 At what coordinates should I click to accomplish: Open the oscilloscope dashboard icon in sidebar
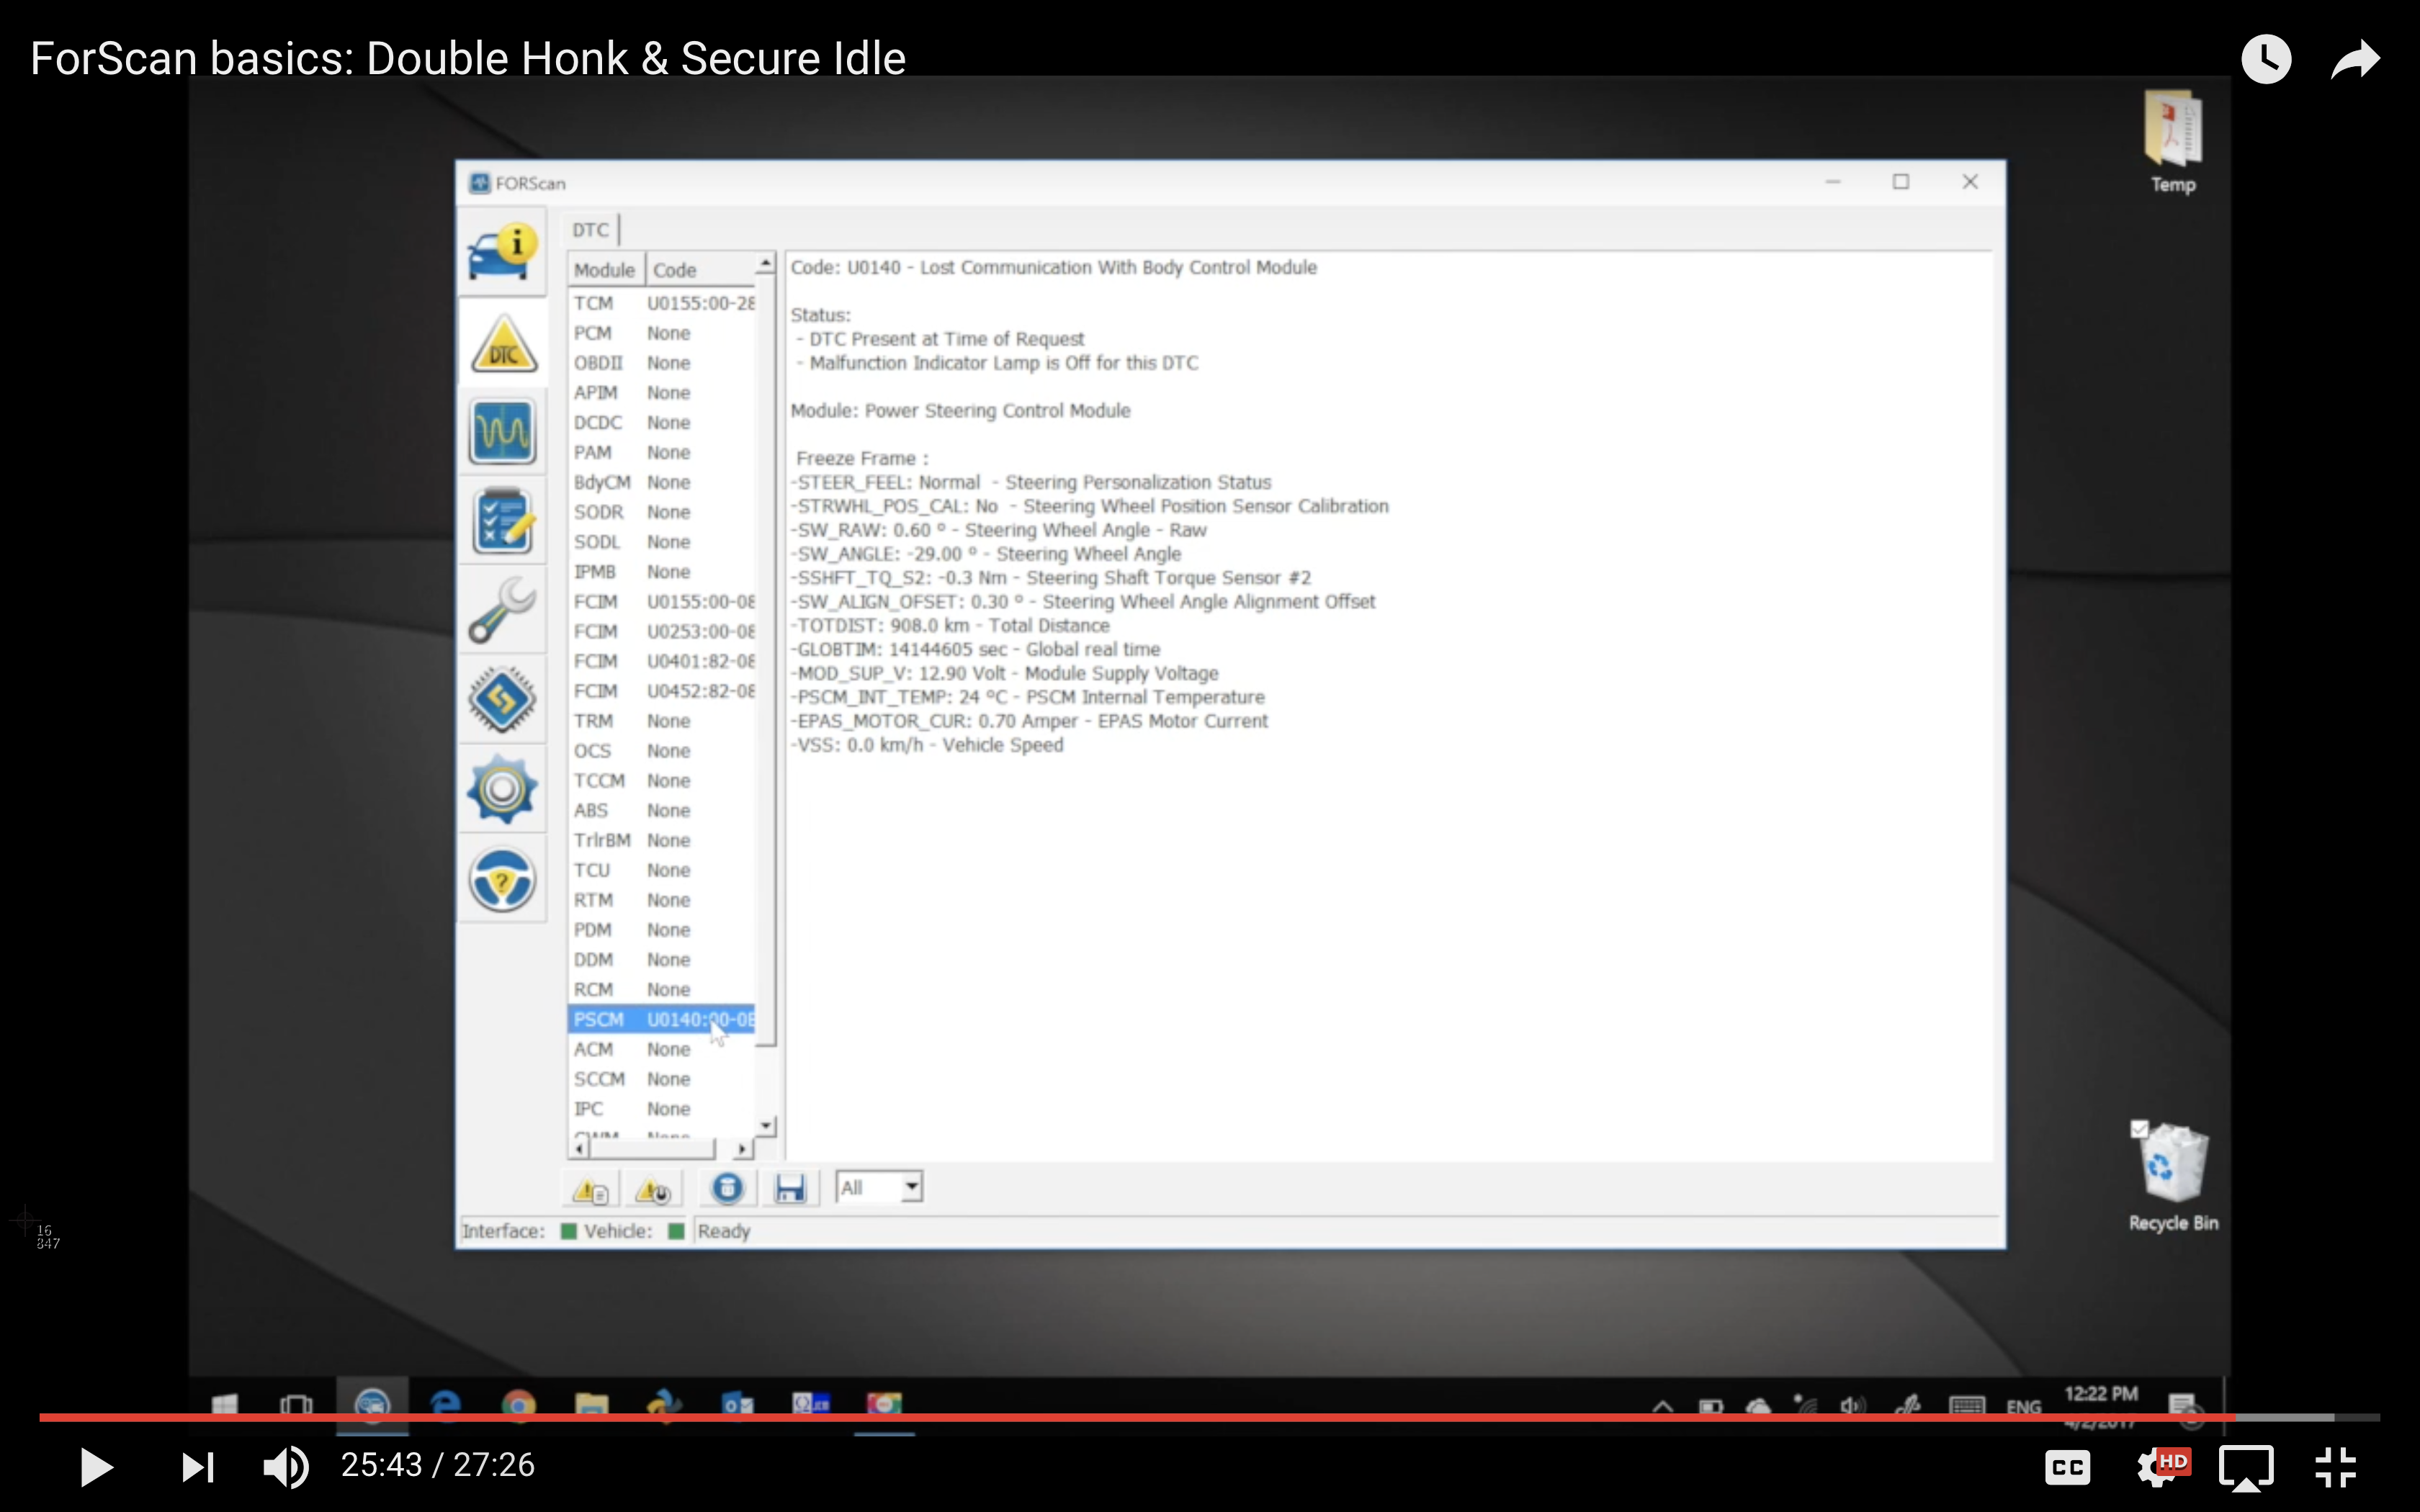(503, 432)
